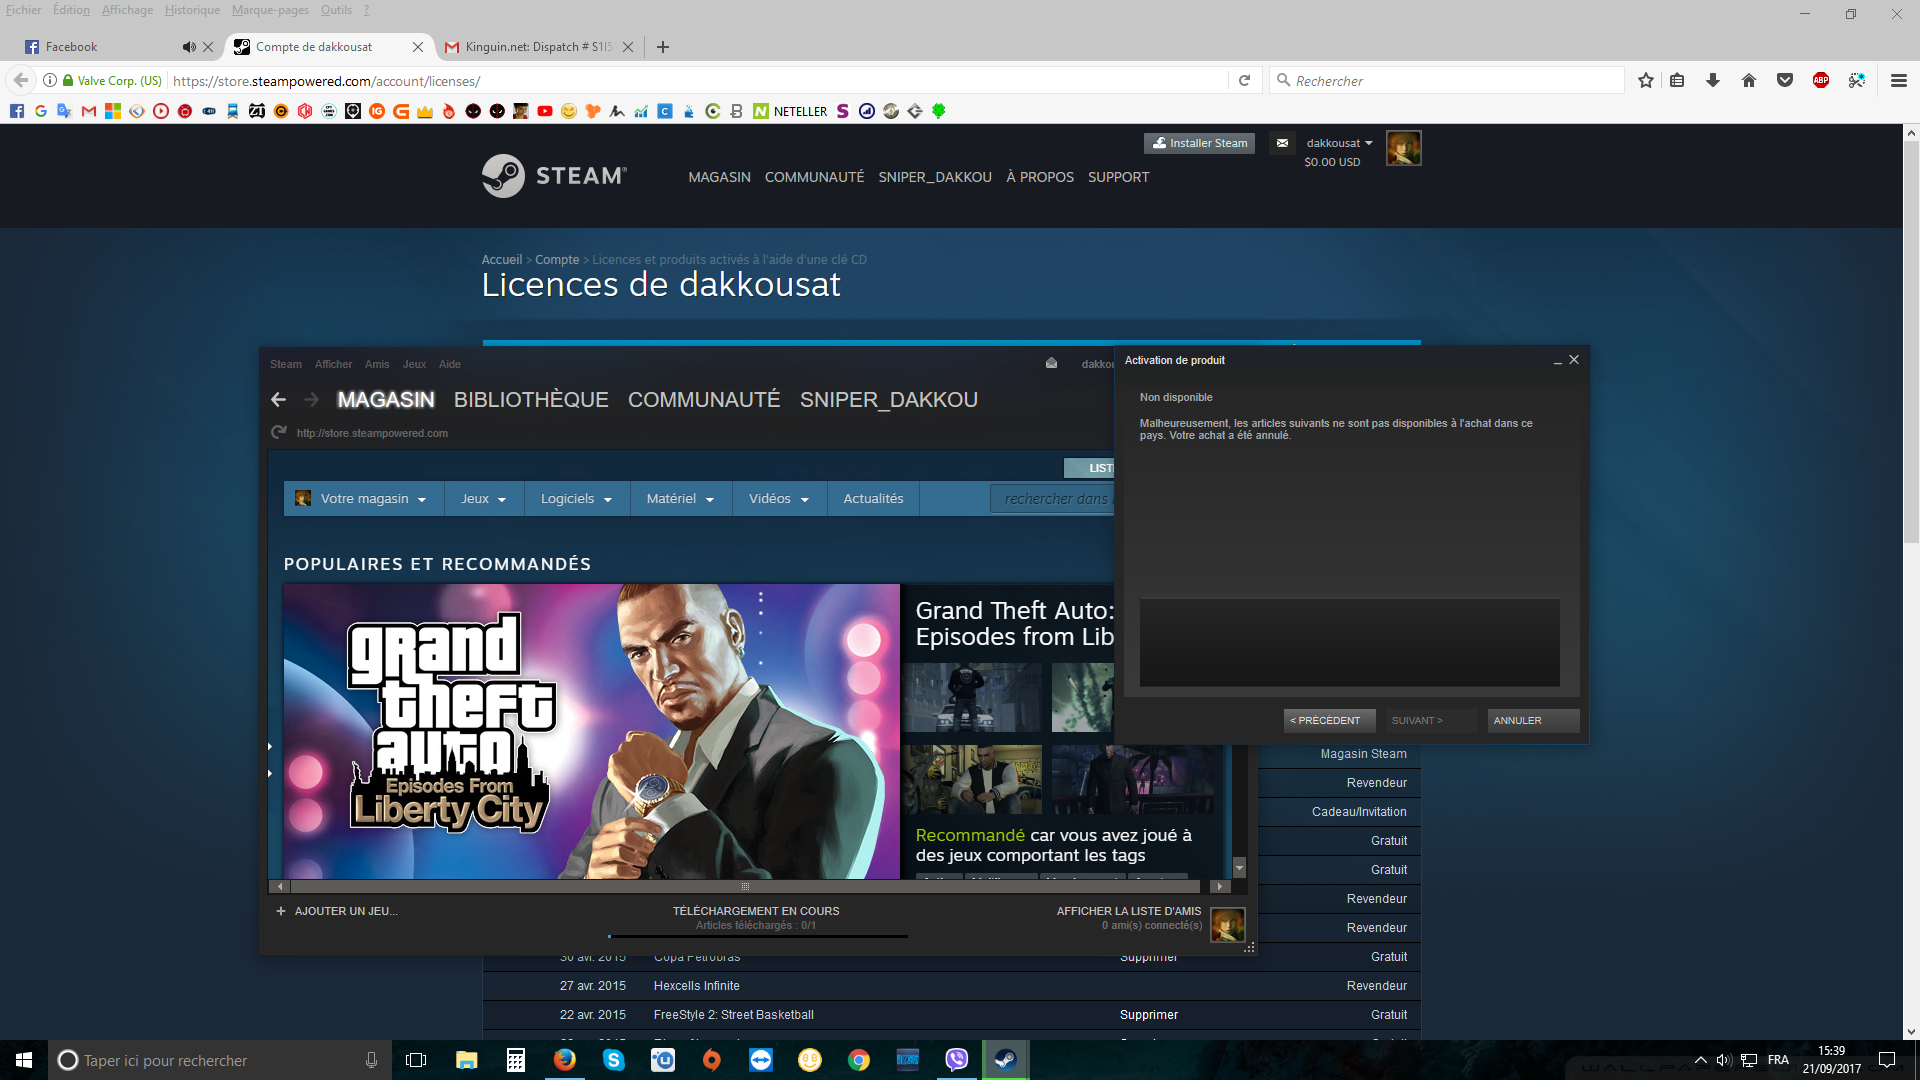Reload the page in the address bar

pos(1244,81)
